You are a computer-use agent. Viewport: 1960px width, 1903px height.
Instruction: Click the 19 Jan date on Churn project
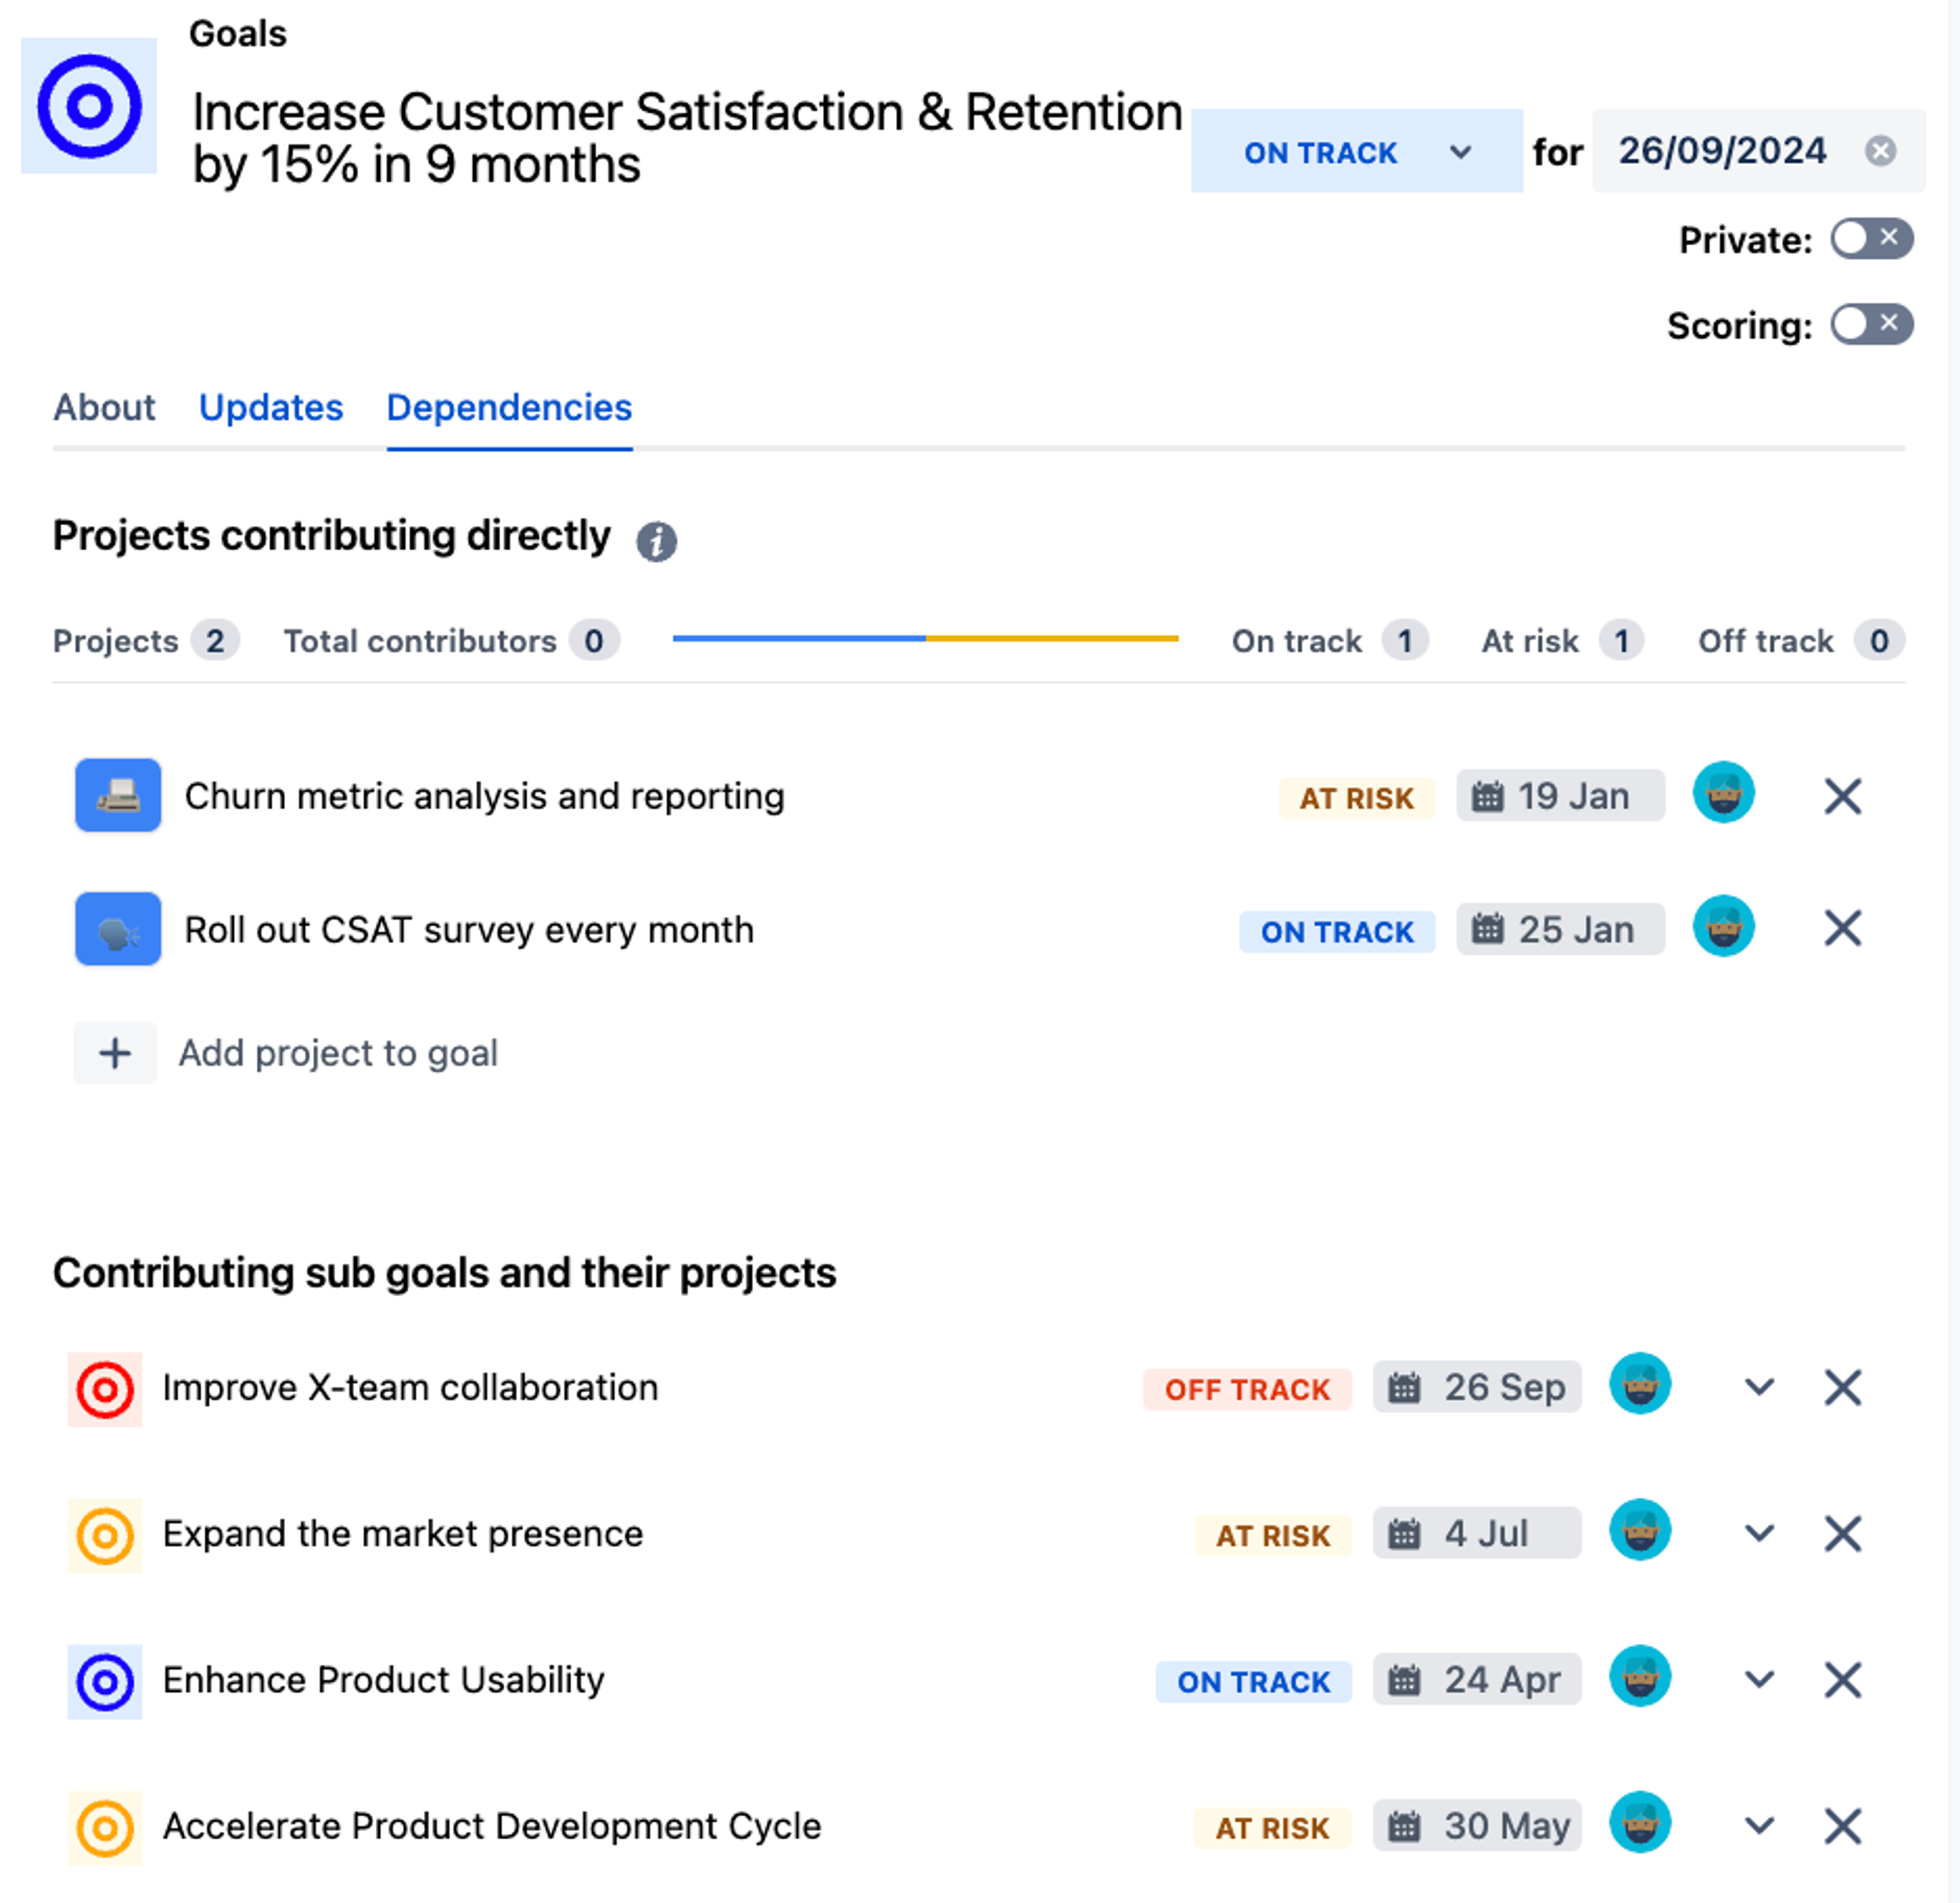click(1559, 796)
